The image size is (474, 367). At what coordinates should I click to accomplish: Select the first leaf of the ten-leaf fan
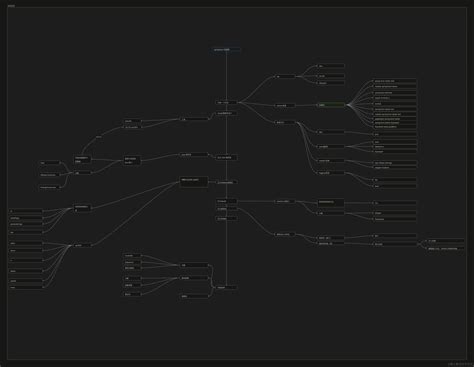(395, 81)
